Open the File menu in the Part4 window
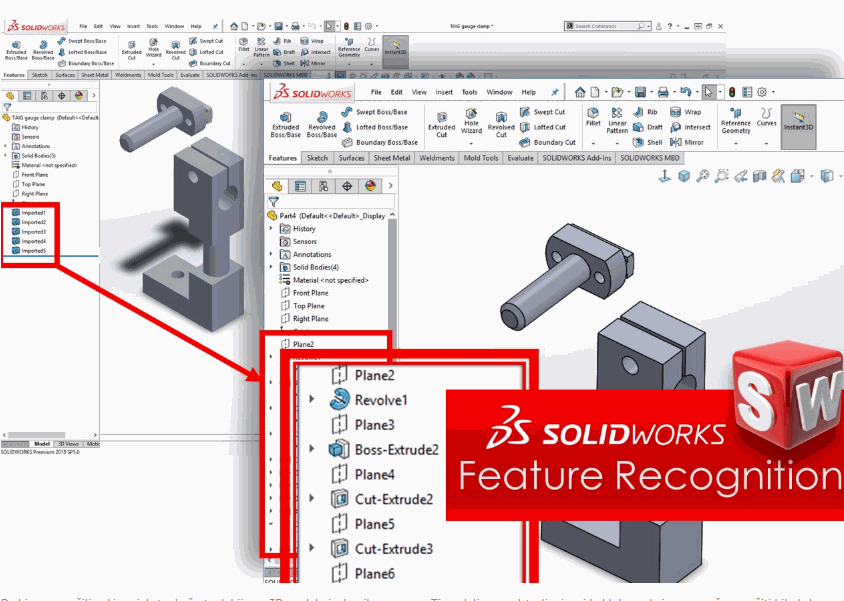The image size is (844, 601). point(376,92)
